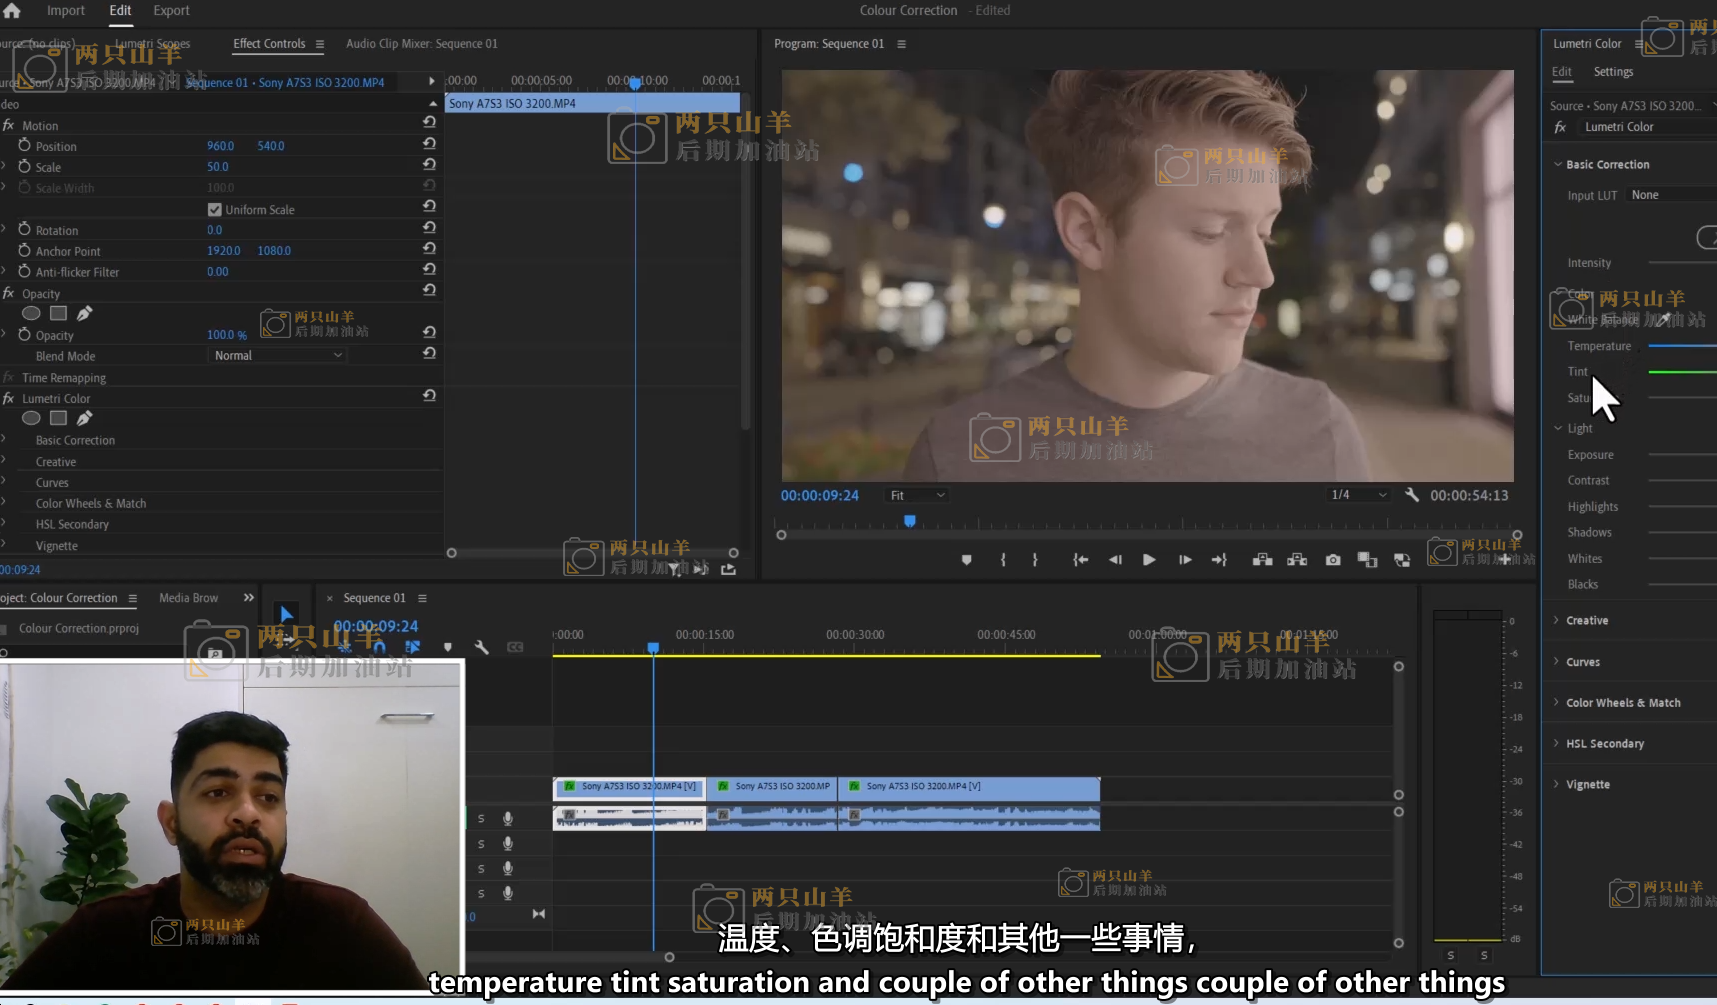Image resolution: width=1717 pixels, height=1005 pixels.
Task: Reset the Position parameter value
Action: click(x=429, y=144)
